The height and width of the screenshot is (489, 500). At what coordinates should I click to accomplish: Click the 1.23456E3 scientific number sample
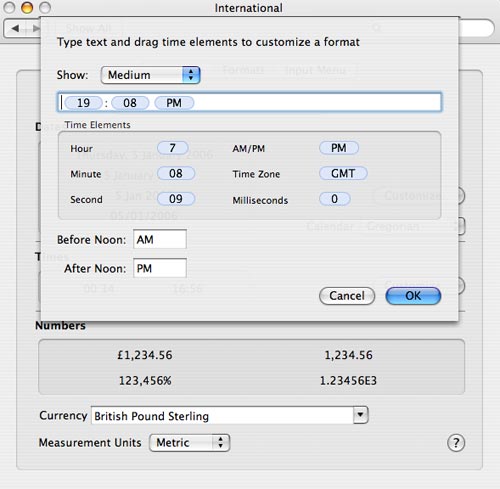(x=348, y=381)
